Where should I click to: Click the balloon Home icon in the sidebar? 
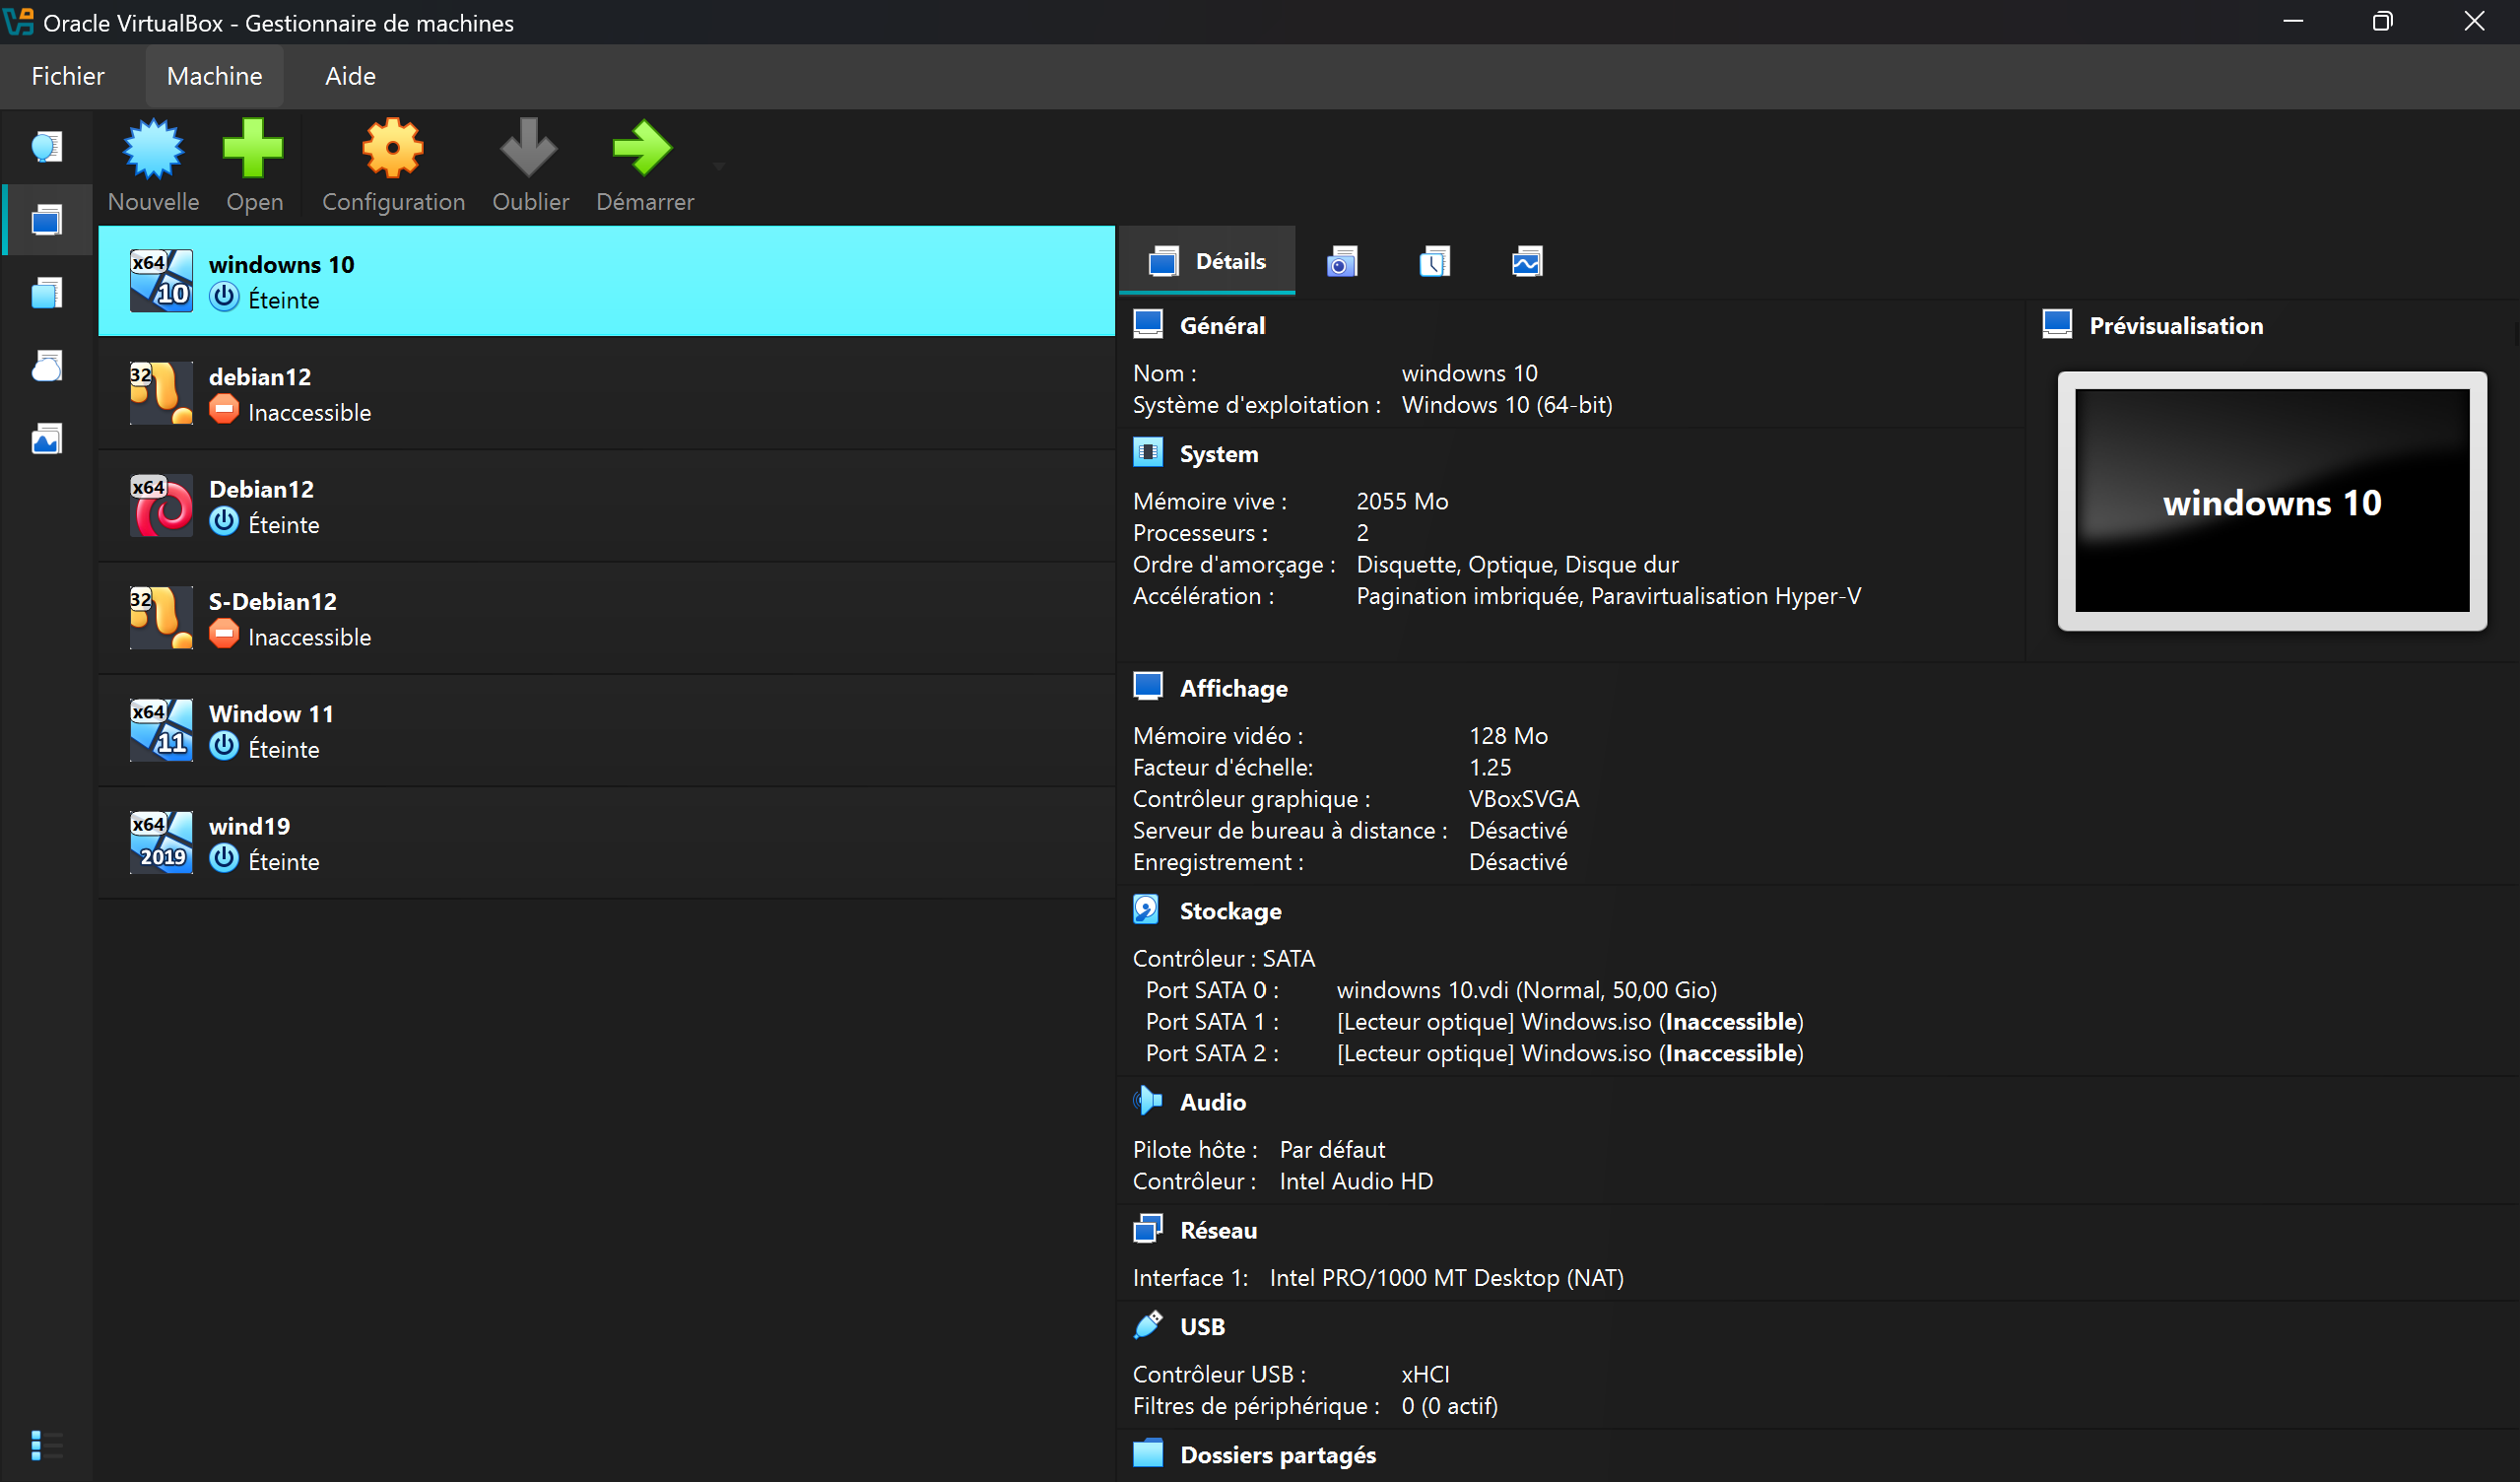(46, 147)
